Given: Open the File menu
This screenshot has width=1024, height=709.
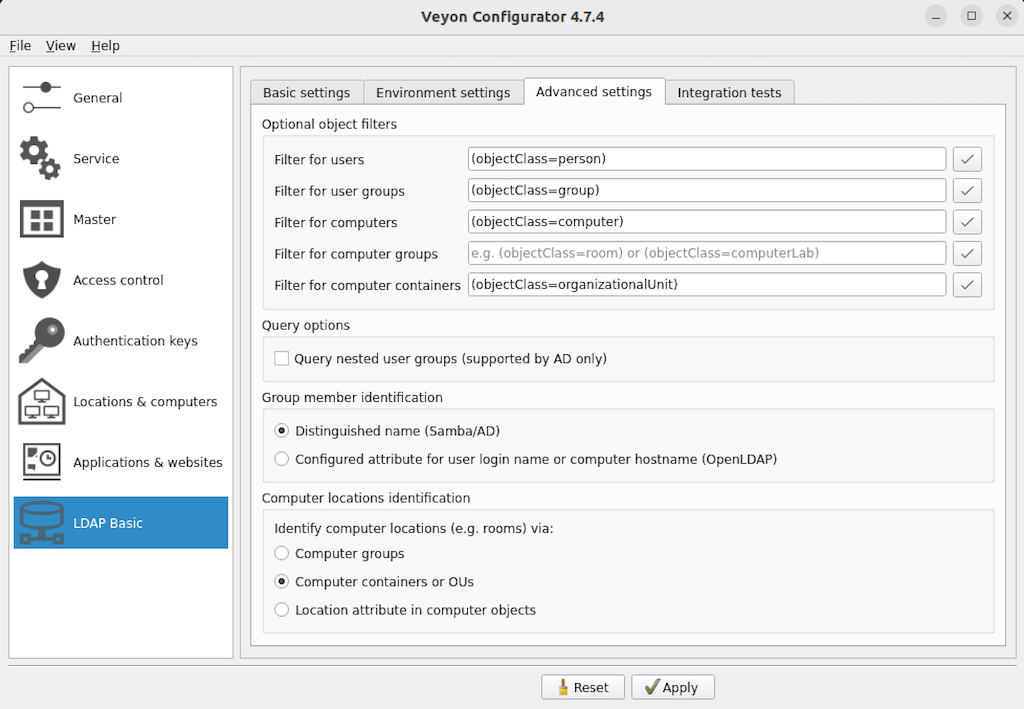Looking at the screenshot, I should click(20, 45).
